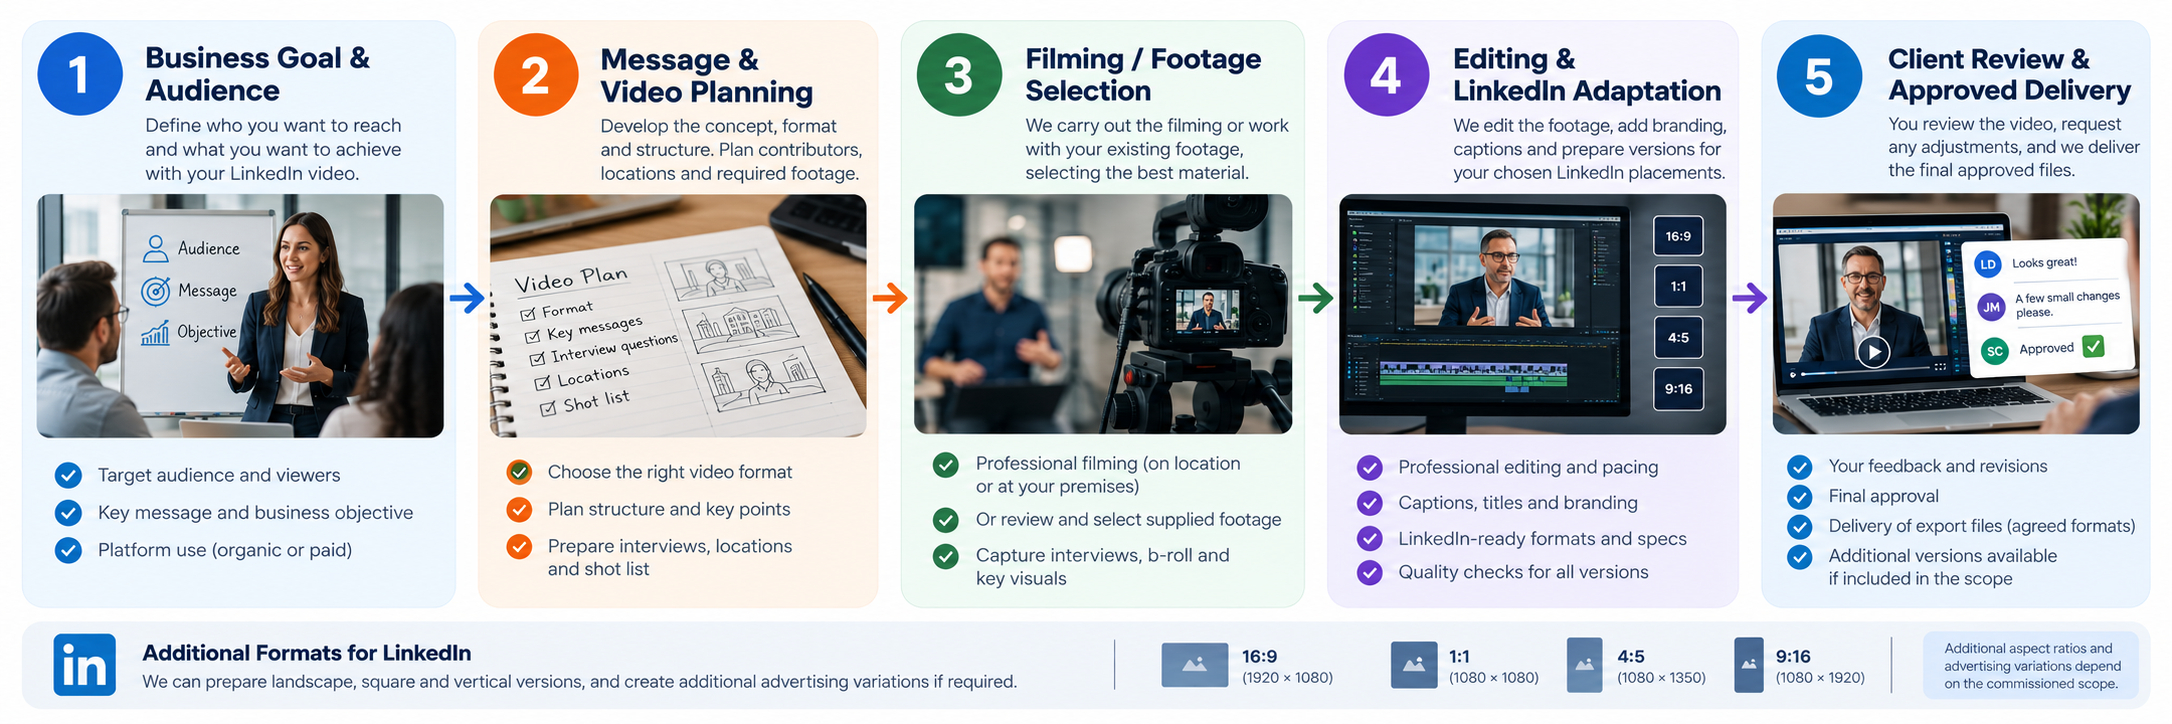Click the Business Goal & Audience heading
The height and width of the screenshot is (724, 2172).
click(x=258, y=74)
